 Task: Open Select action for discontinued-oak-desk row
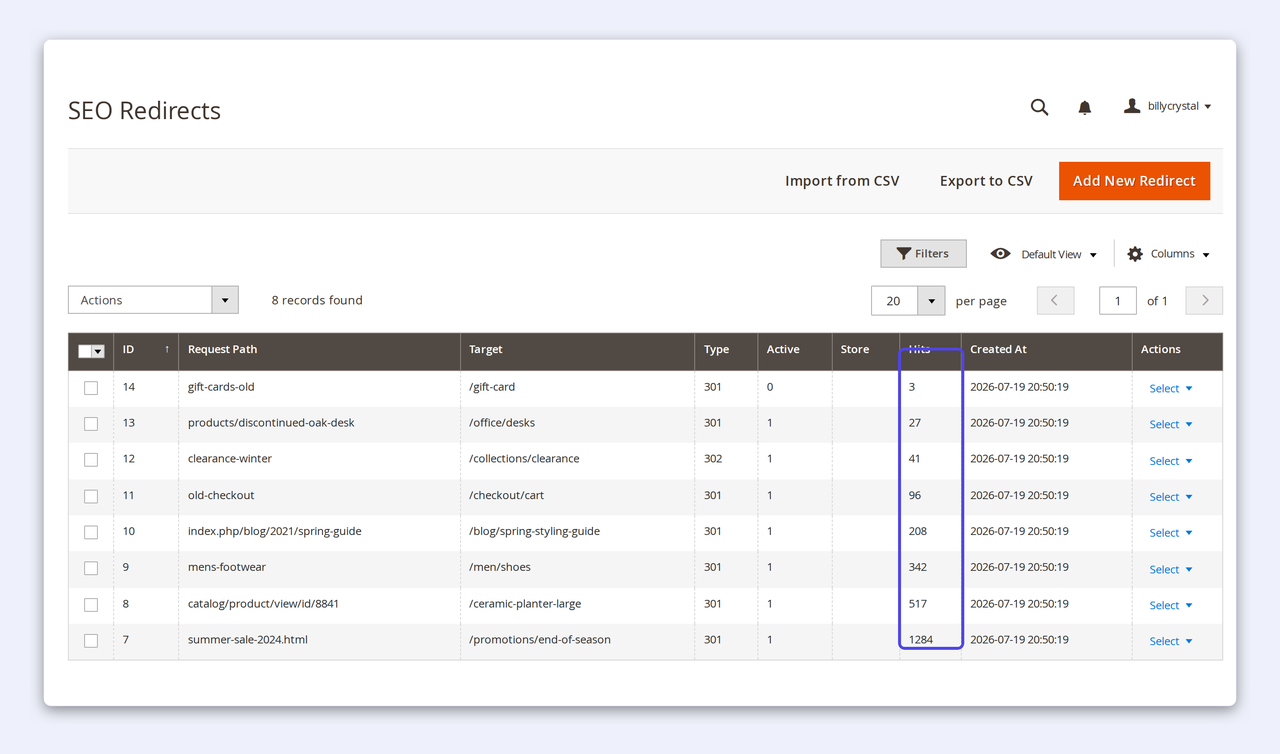point(1170,424)
